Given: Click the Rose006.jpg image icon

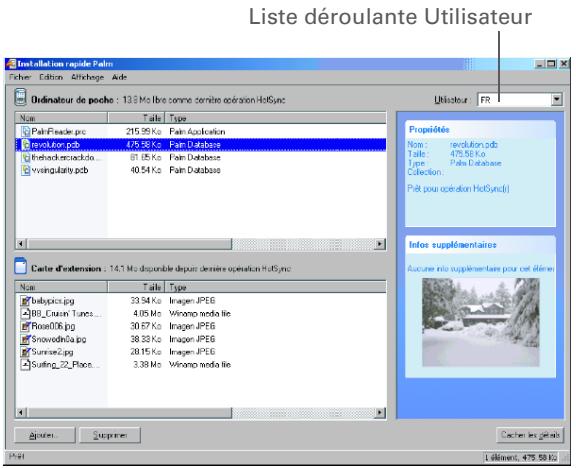Looking at the screenshot, I should (x=25, y=326).
